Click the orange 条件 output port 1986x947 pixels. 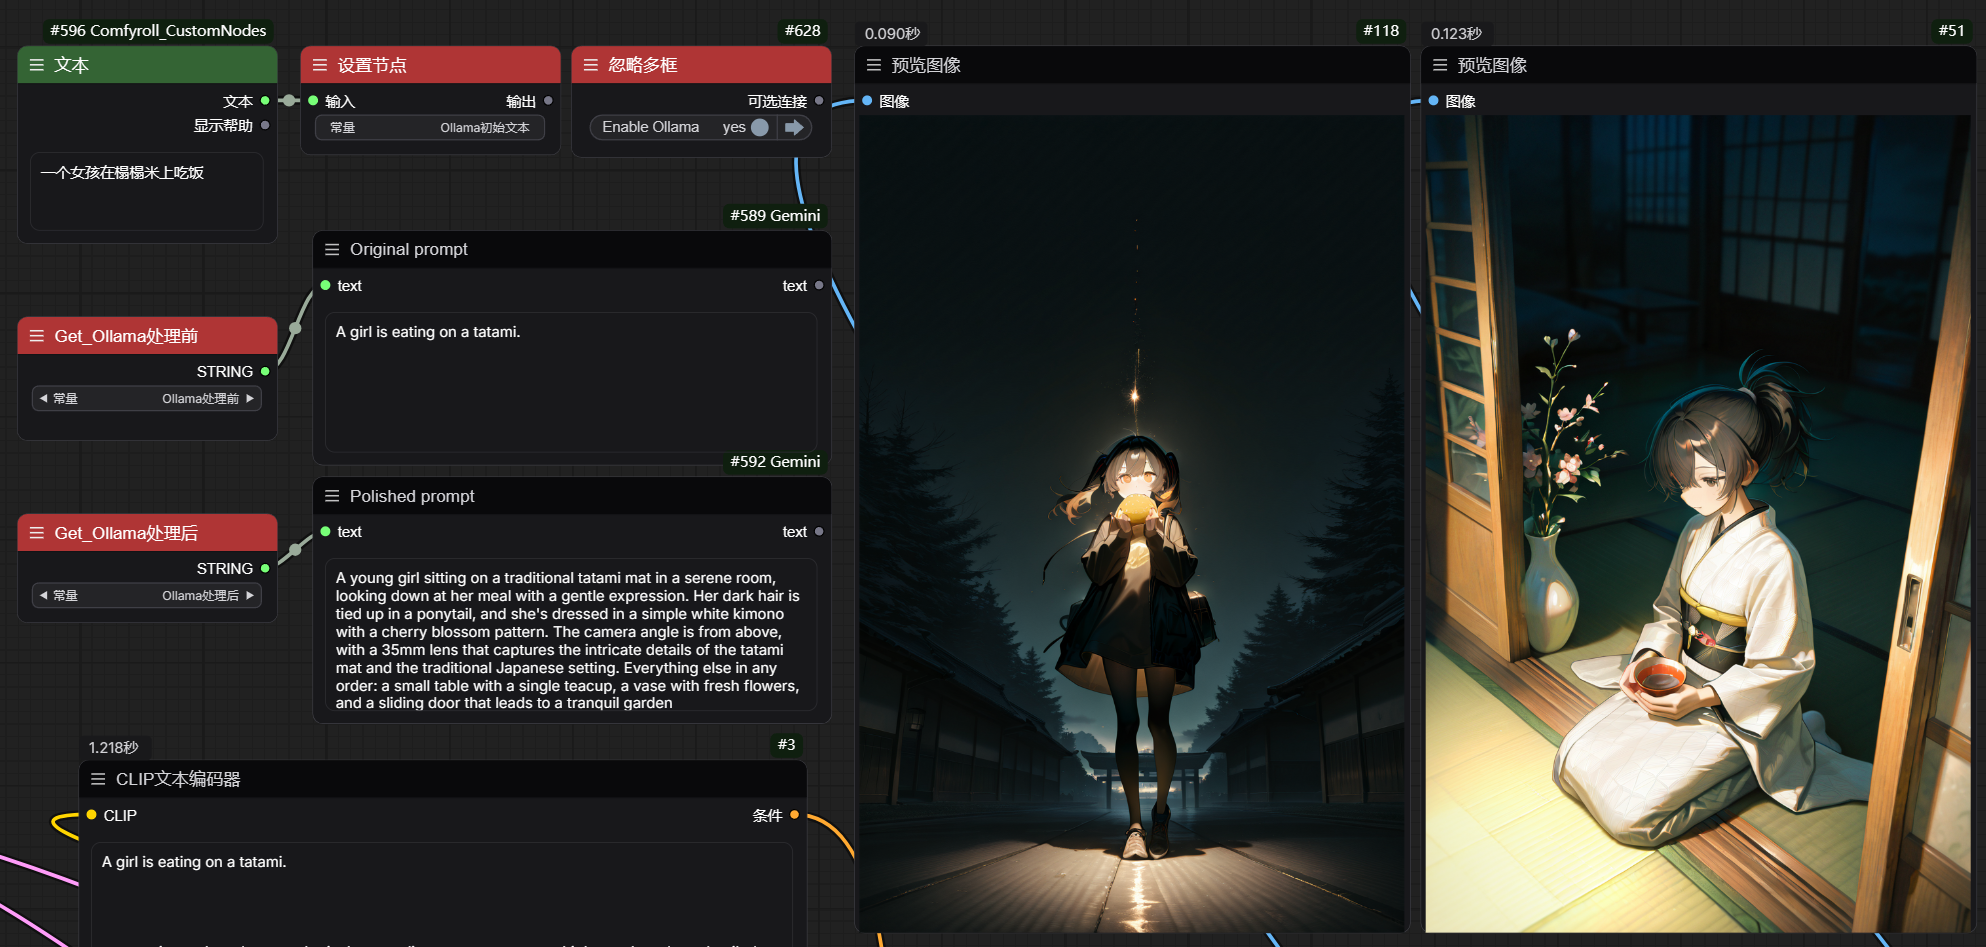(x=794, y=815)
